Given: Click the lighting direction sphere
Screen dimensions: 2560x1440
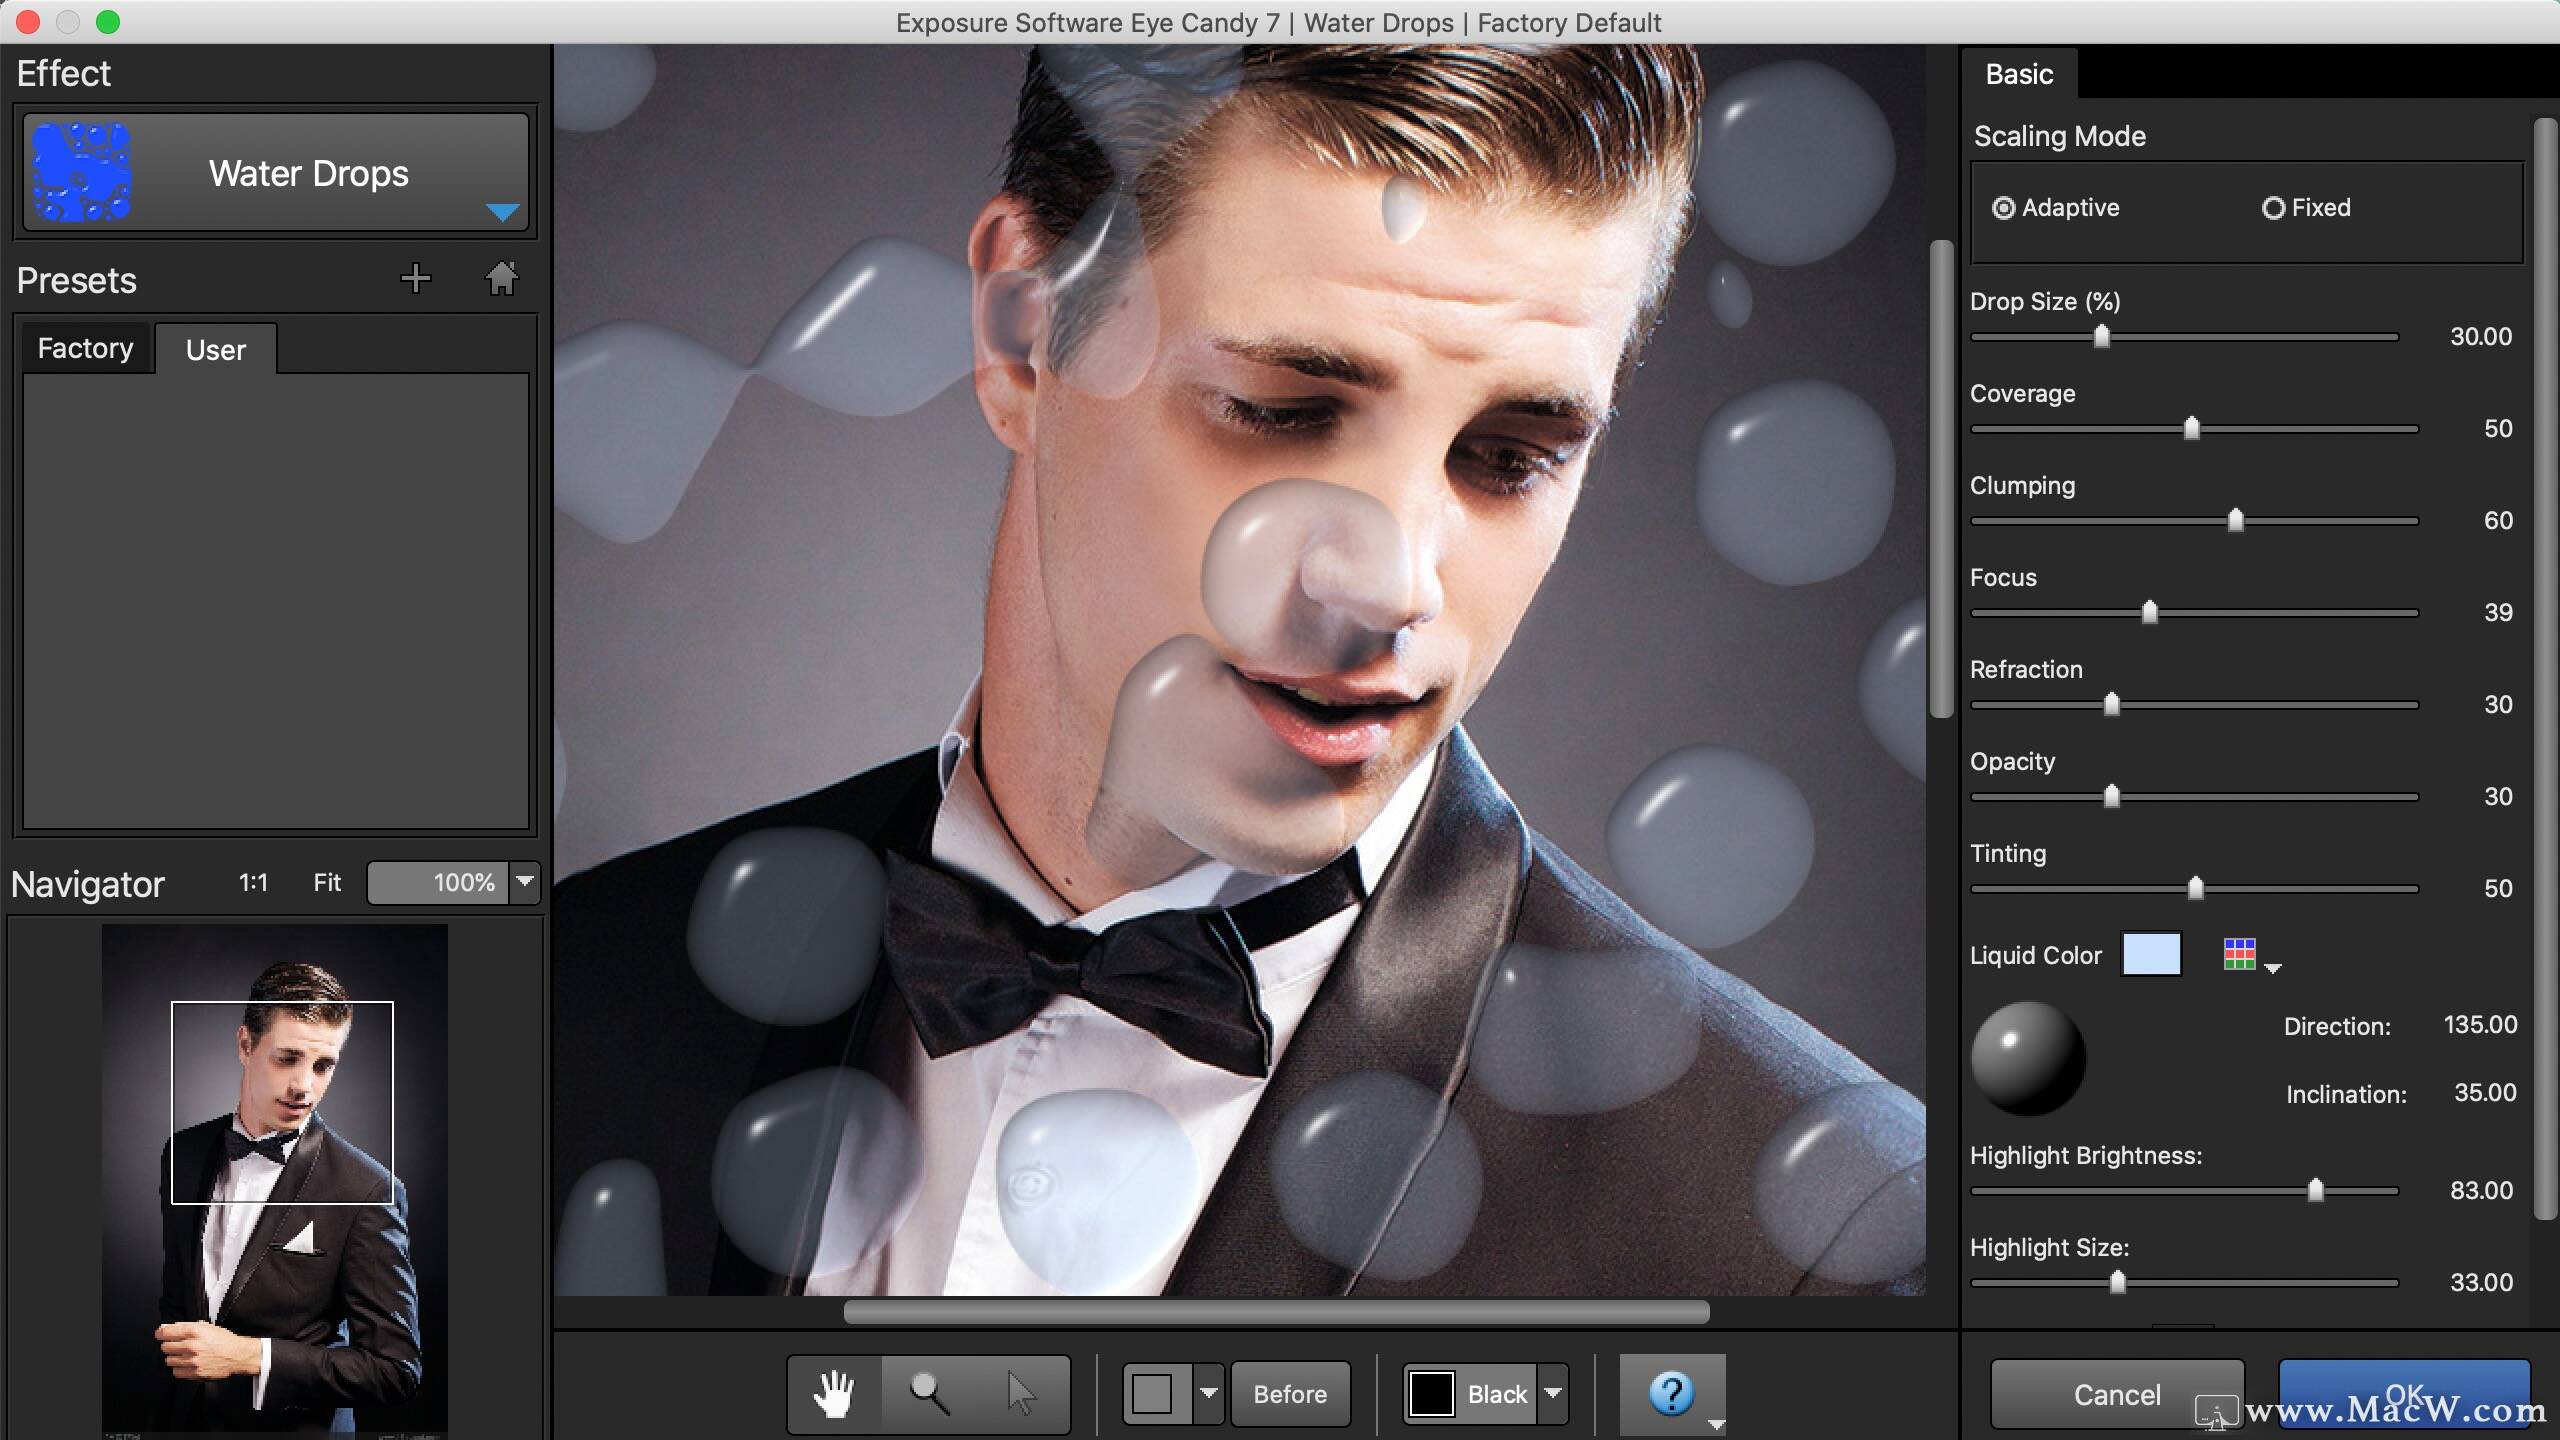Looking at the screenshot, I should pos(2028,1058).
